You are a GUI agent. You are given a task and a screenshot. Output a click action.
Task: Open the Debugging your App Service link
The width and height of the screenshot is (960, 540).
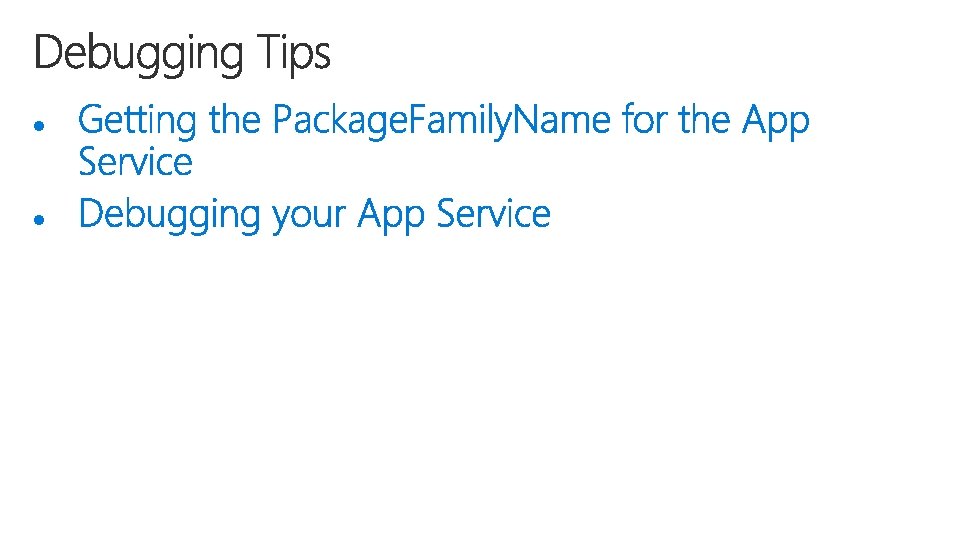click(x=314, y=215)
